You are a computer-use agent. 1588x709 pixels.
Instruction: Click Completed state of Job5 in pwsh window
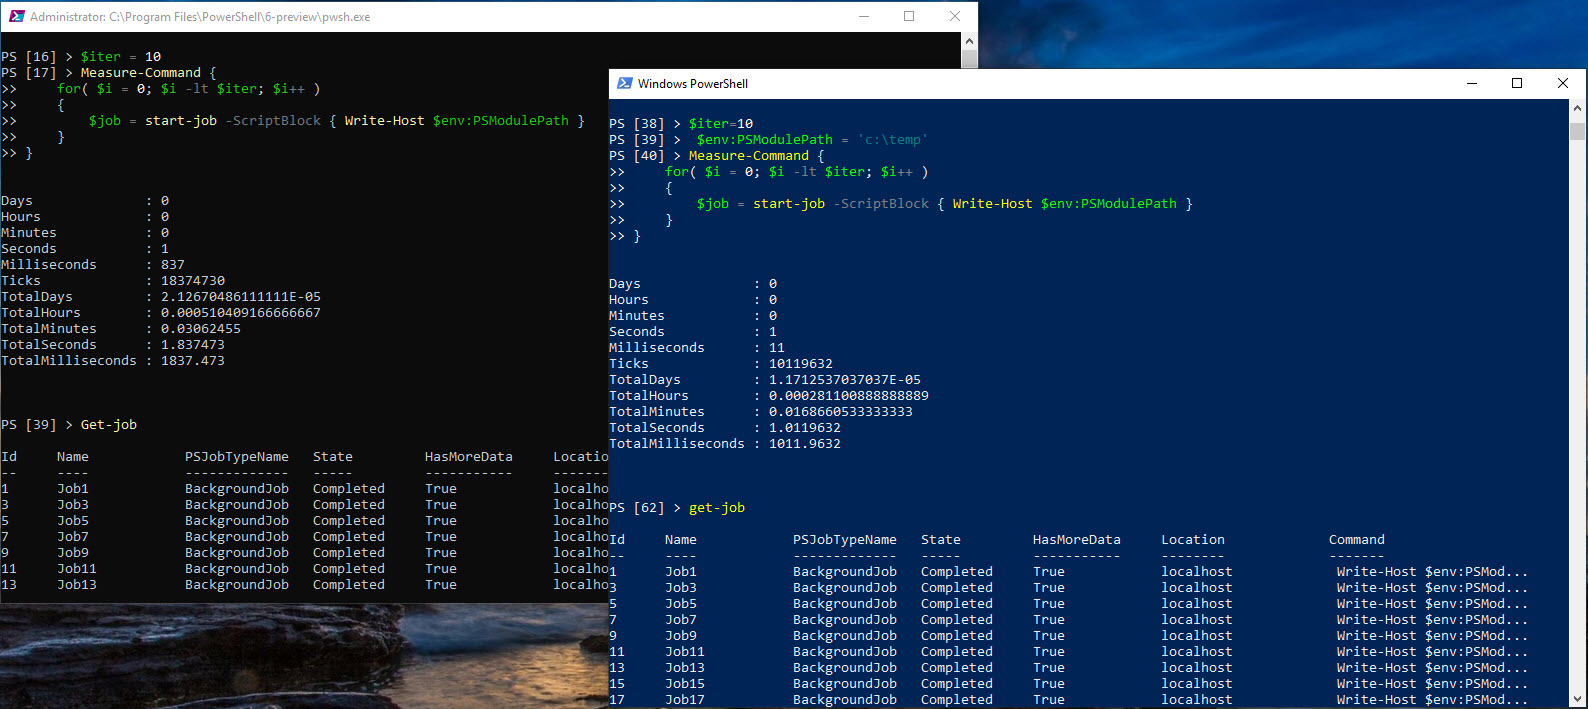tap(349, 521)
